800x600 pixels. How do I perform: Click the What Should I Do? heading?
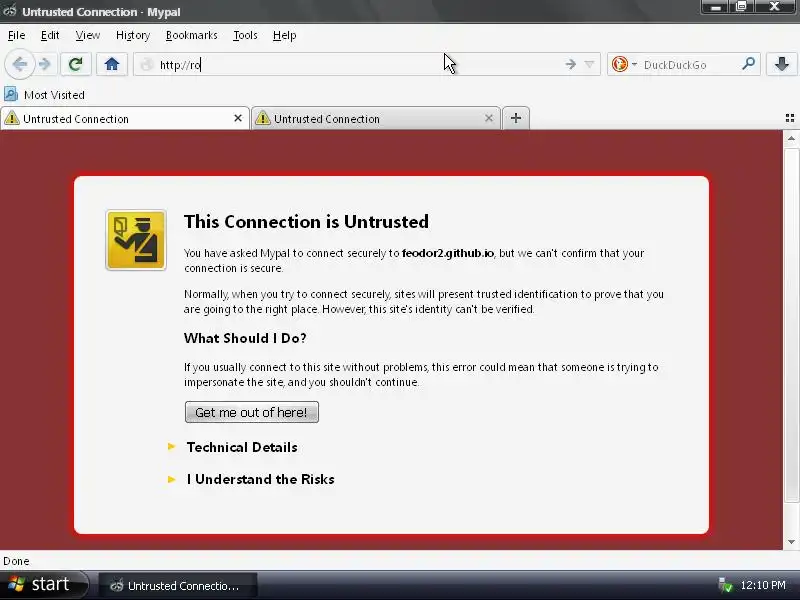click(x=245, y=338)
